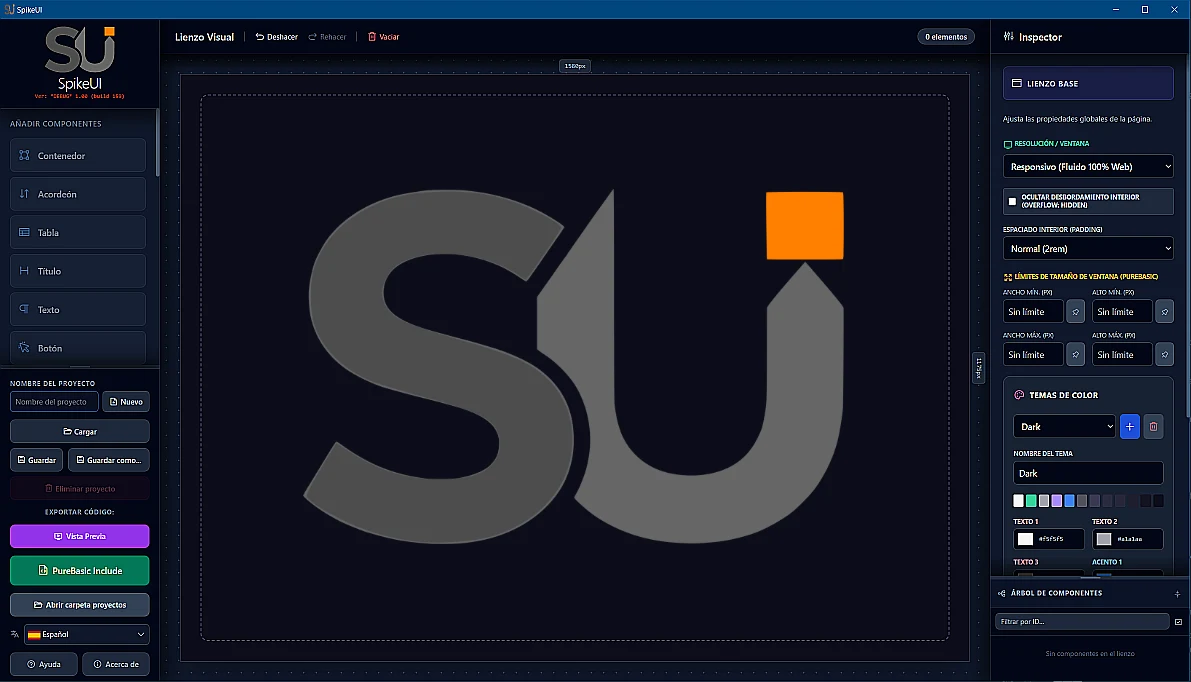Click the Alto máx. input field
1191x682 pixels.
(1122, 355)
